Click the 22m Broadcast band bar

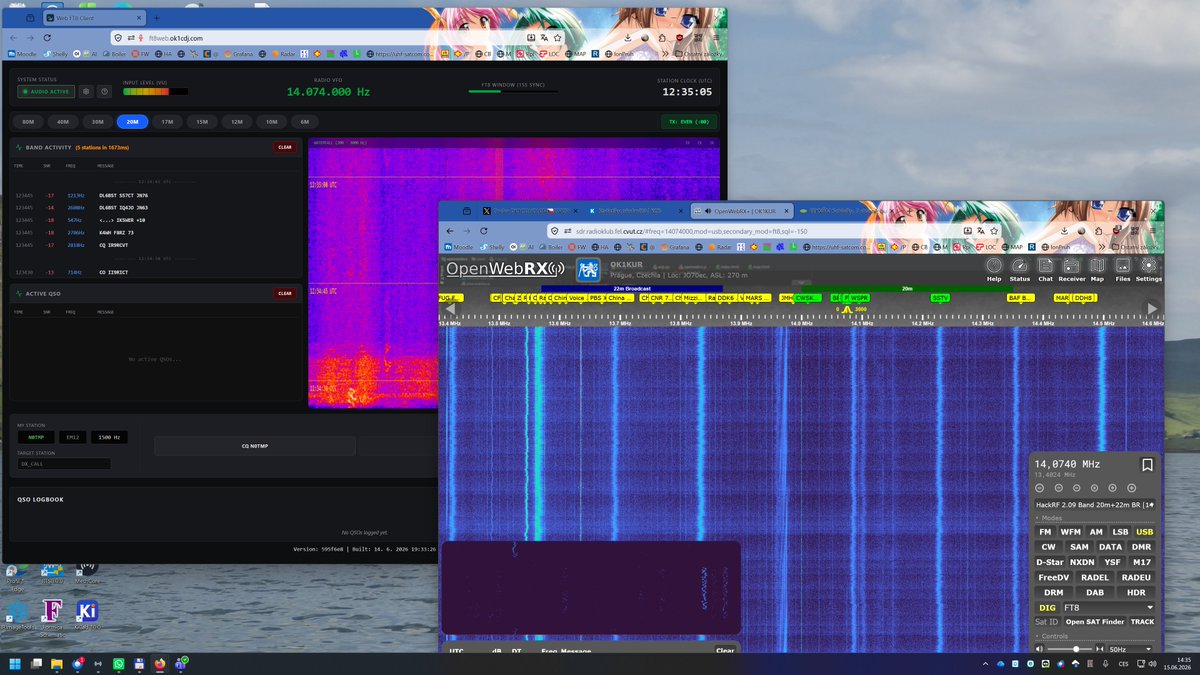tap(632, 288)
